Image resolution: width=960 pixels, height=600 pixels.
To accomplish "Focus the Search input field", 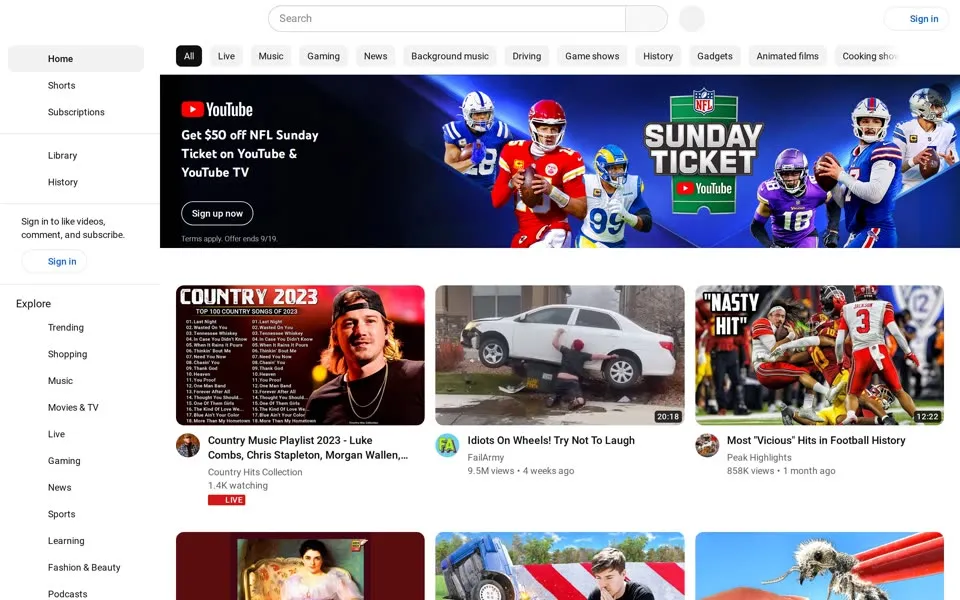I will click(x=447, y=18).
